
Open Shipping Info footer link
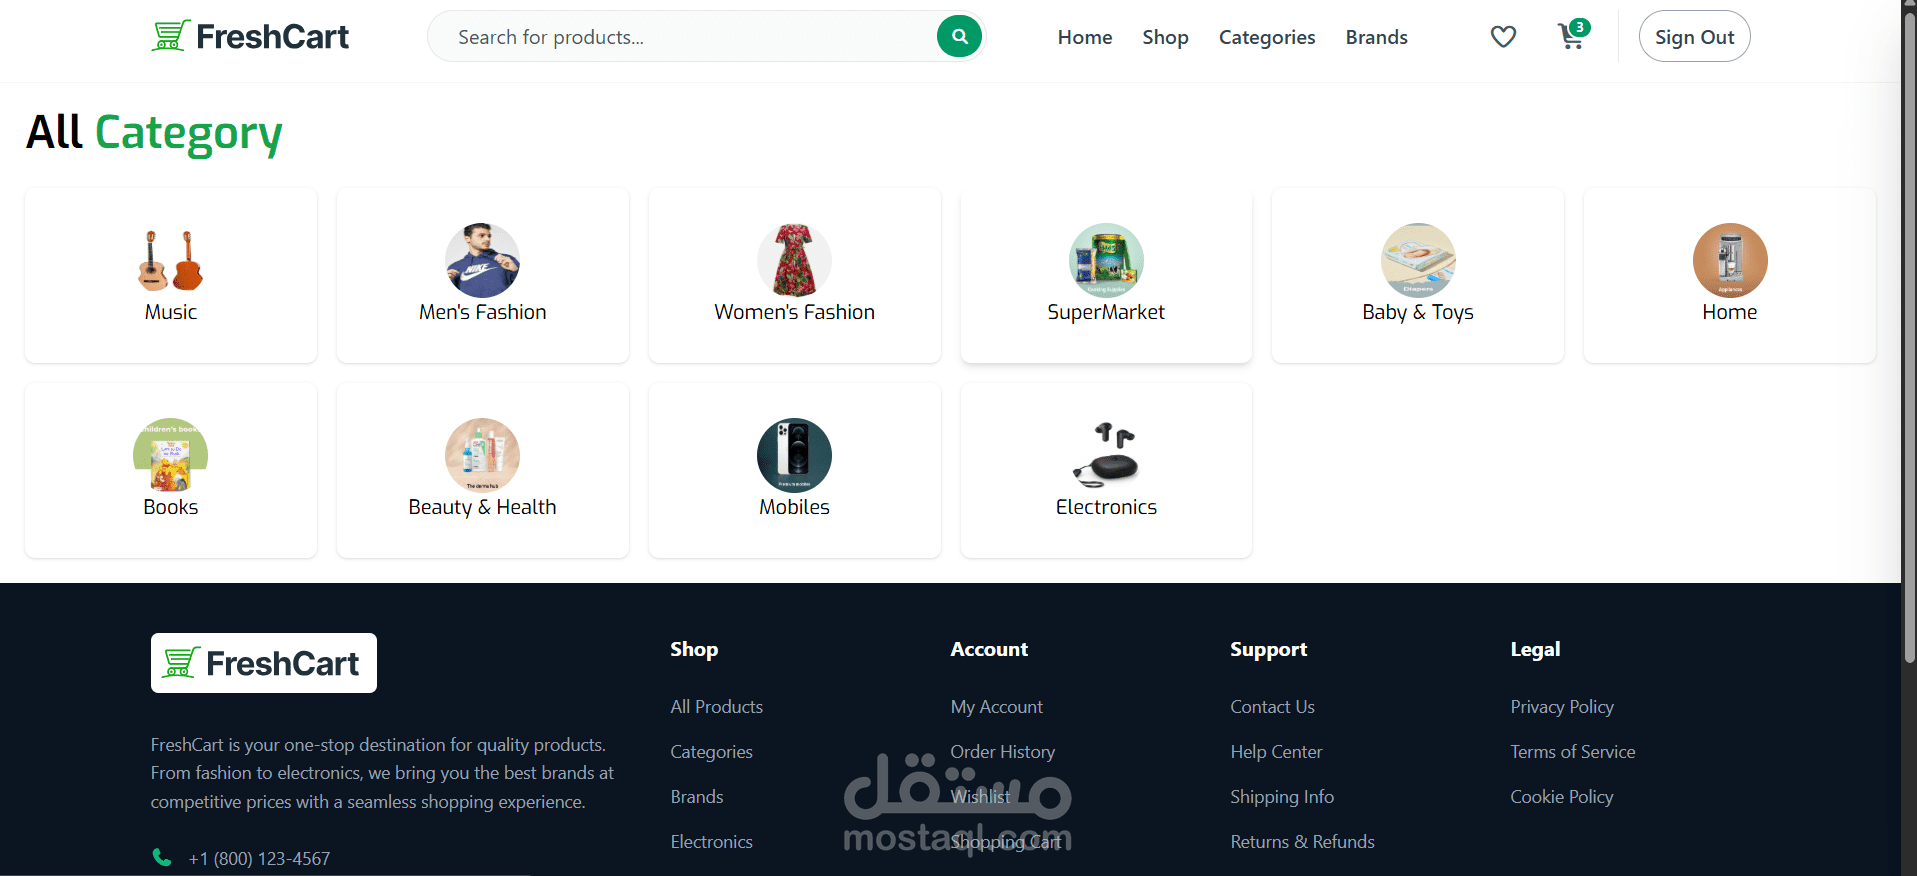coord(1283,797)
